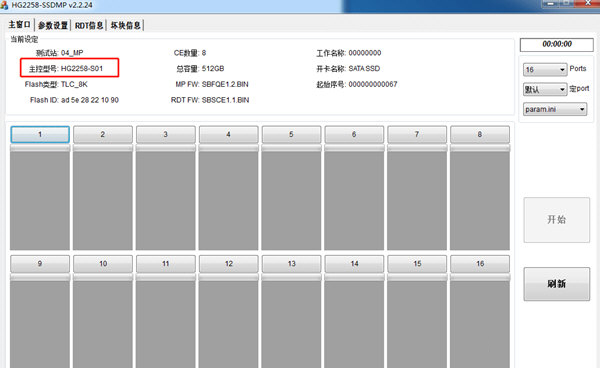Click the progress bar under port 1
This screenshot has height=368, width=600.
click(40, 148)
